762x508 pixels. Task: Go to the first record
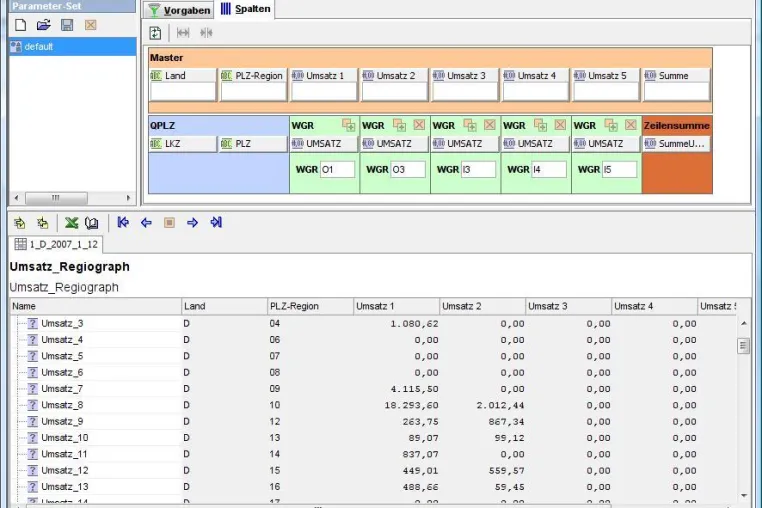pos(123,223)
